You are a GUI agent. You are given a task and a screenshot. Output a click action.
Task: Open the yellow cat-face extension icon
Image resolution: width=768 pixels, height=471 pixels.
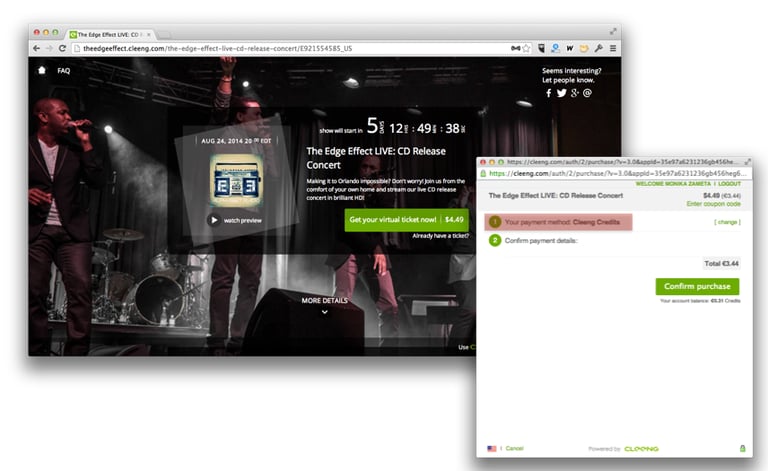[584, 48]
